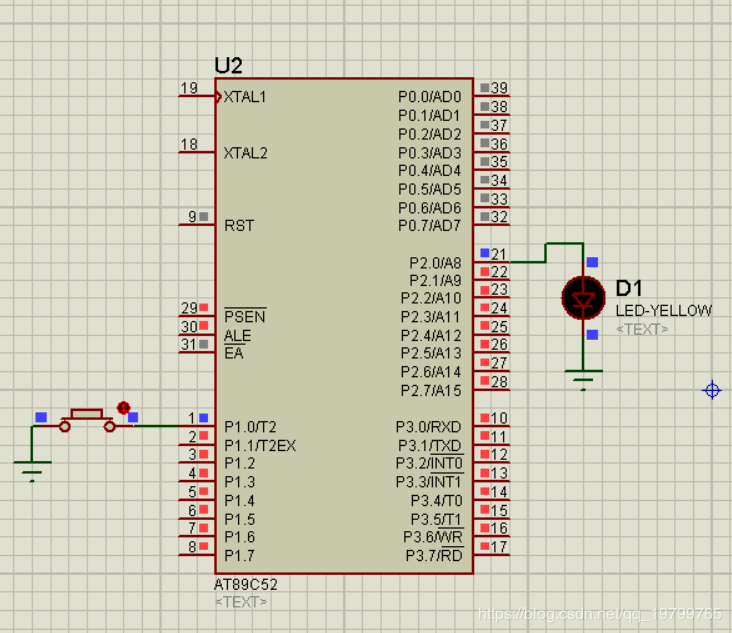
Task: Click the <TEXT> placeholder under AT89C52
Action: pos(241,602)
